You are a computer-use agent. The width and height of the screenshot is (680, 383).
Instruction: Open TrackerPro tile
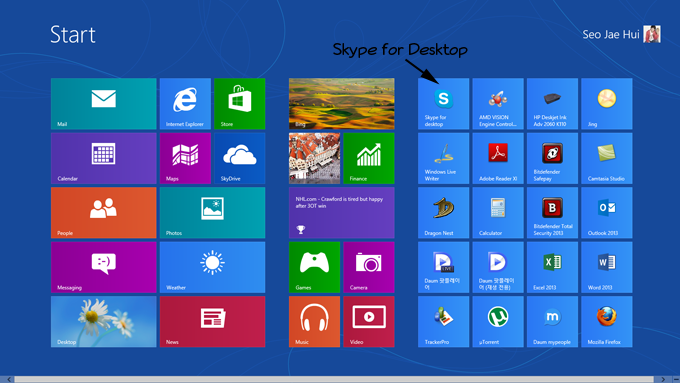pos(444,321)
